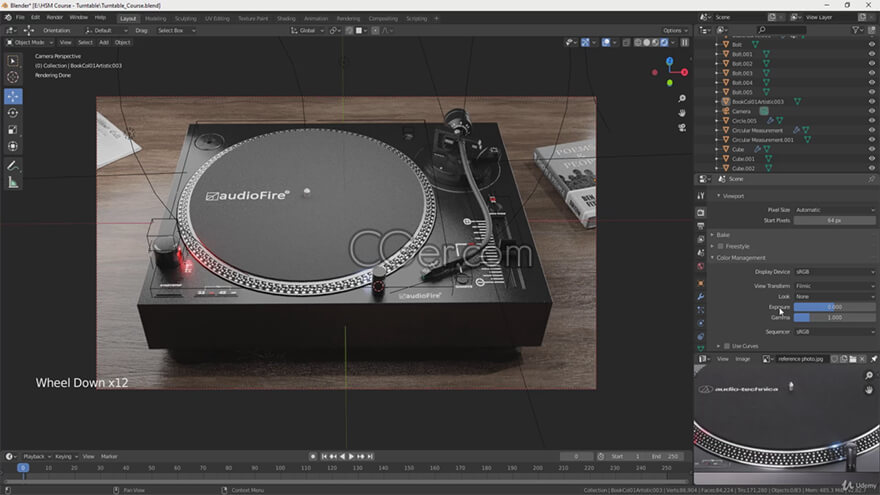Jump to the last frame

click(x=370, y=457)
